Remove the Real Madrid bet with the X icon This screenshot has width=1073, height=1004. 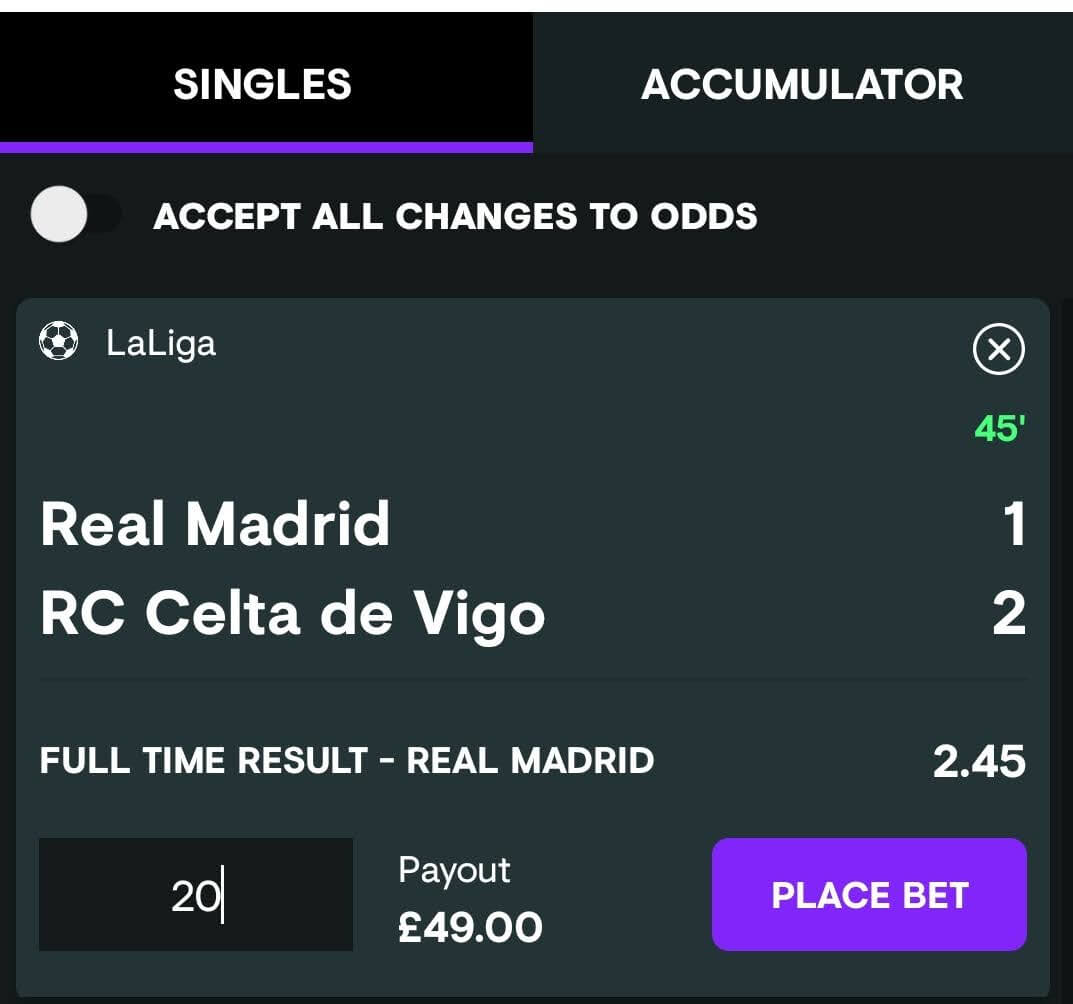[x=998, y=349]
